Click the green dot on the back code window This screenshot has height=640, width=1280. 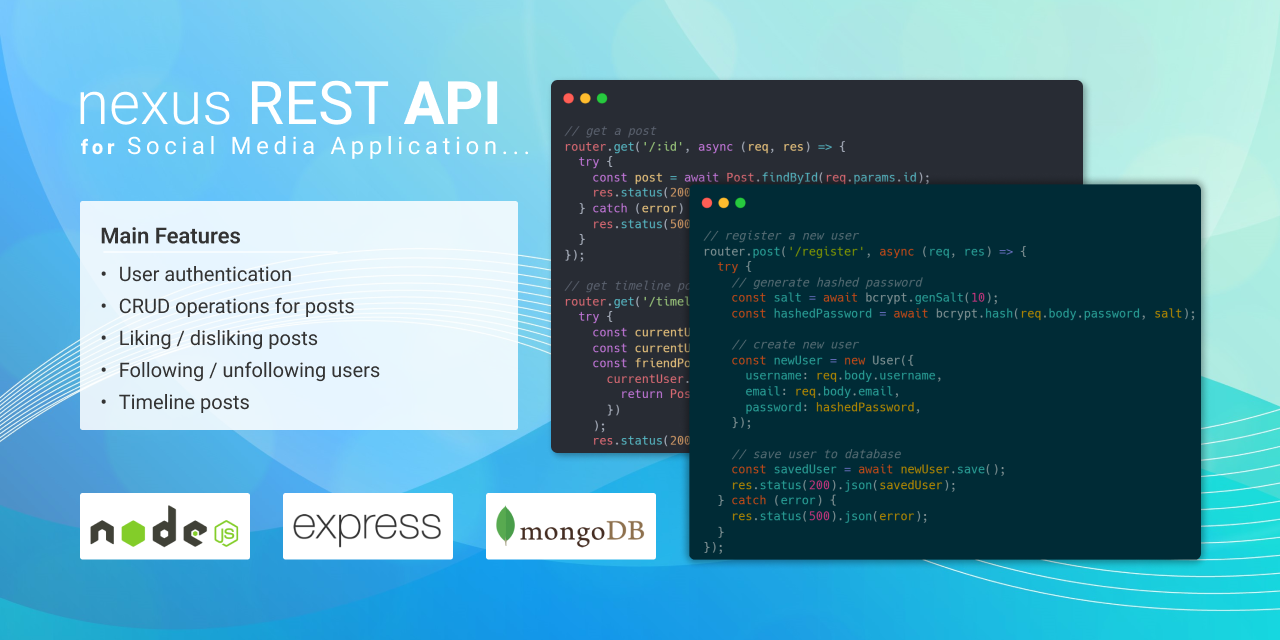[x=602, y=98]
